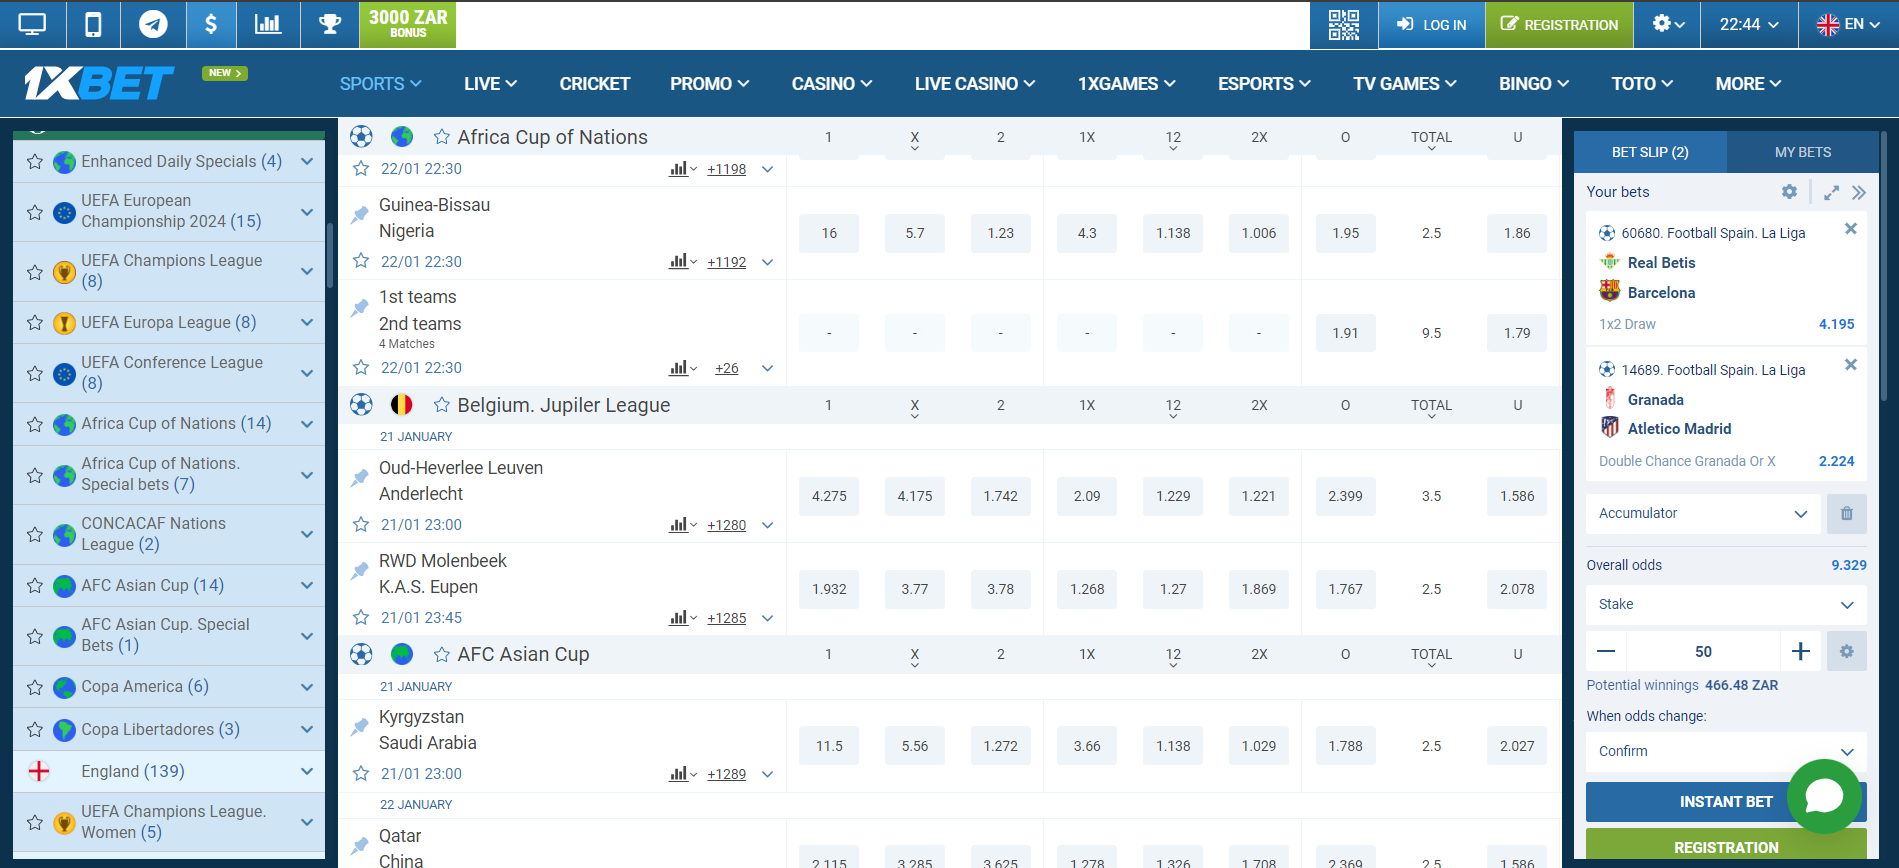Screen dimensions: 1899x868
Task: Open the CASINO menu
Action: [832, 84]
